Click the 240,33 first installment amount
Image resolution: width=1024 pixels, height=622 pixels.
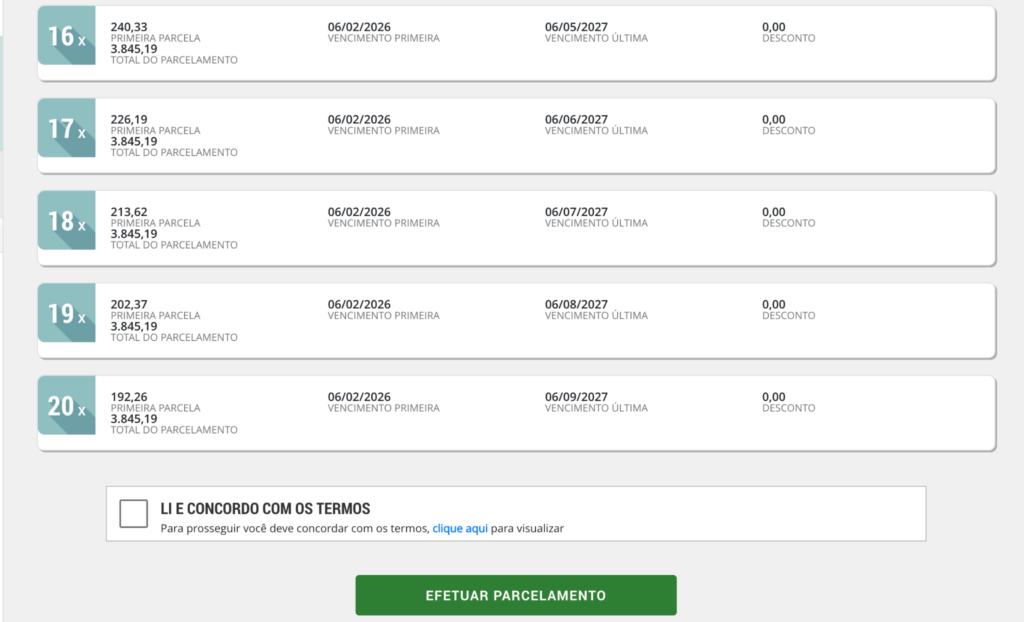point(129,27)
